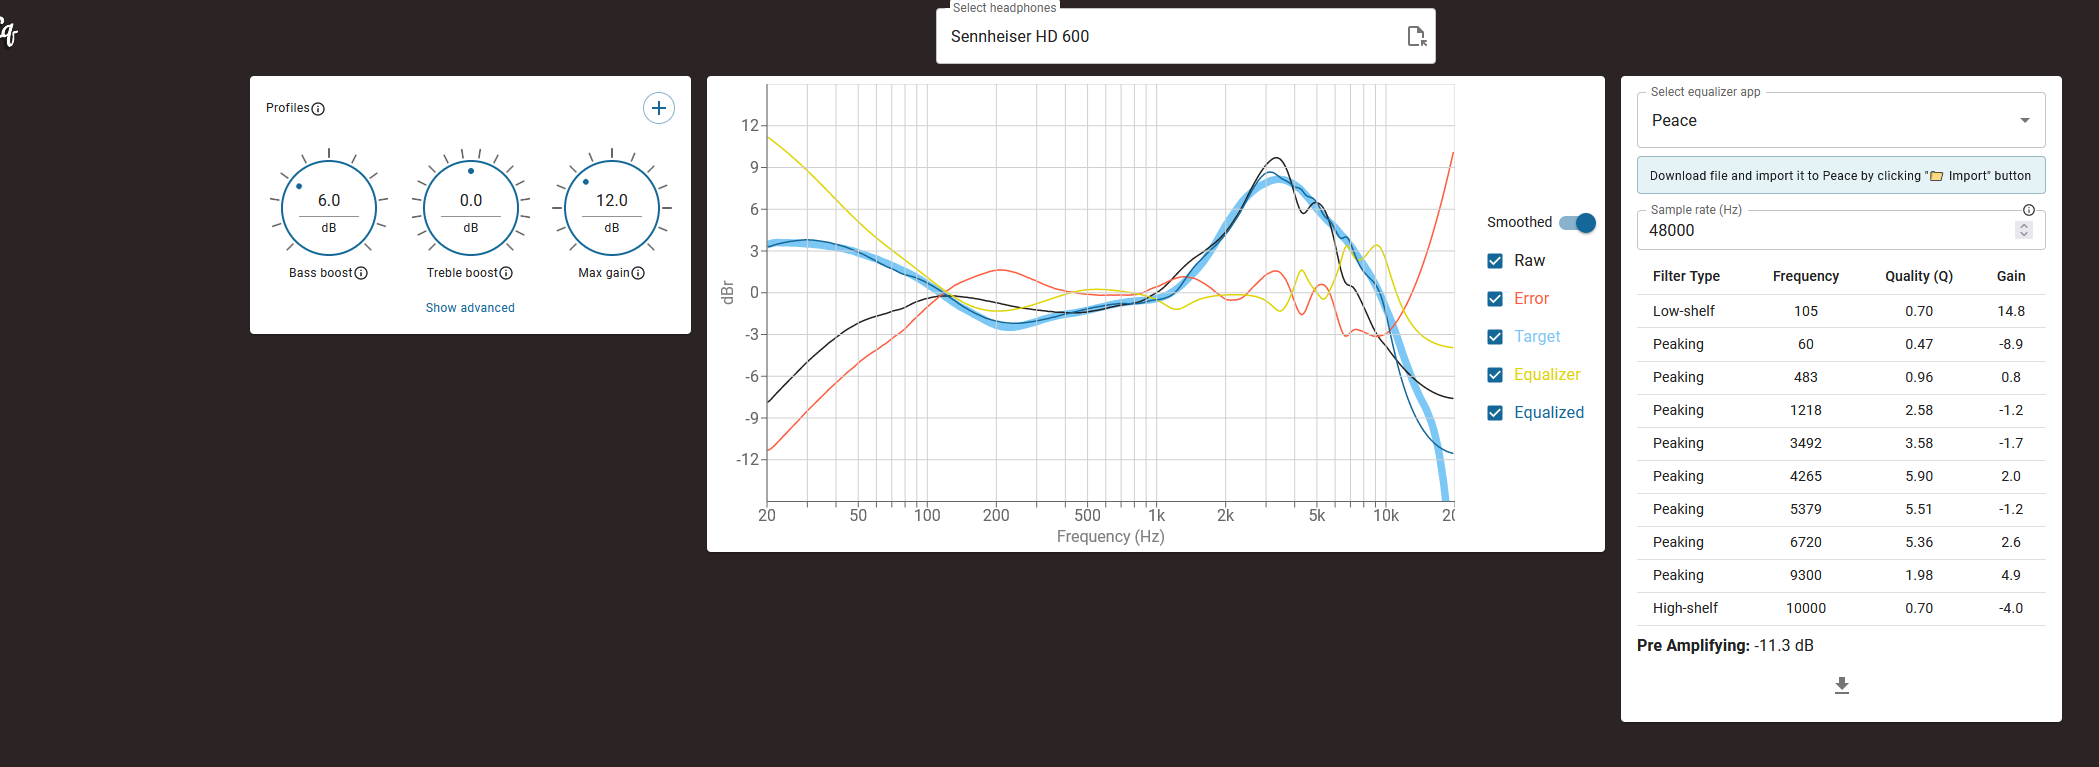Click the frequency value 6720
2099x767 pixels.
click(x=1805, y=542)
